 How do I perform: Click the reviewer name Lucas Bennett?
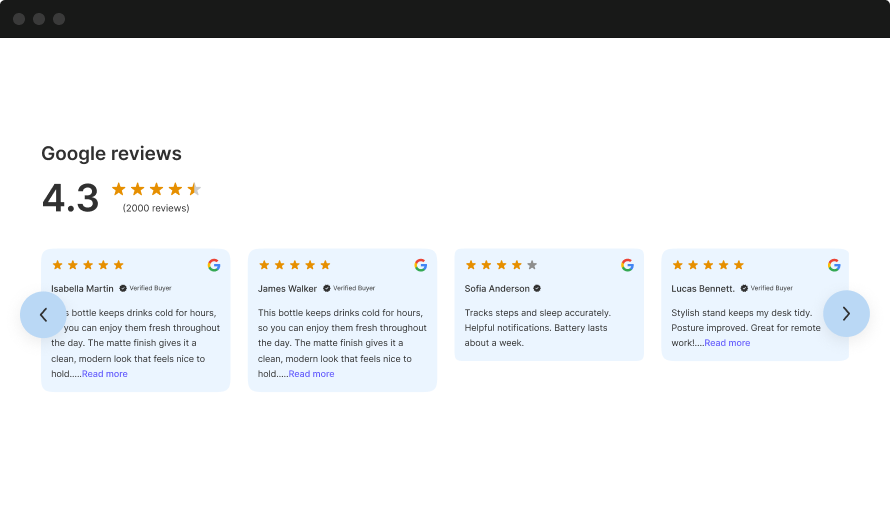click(703, 288)
